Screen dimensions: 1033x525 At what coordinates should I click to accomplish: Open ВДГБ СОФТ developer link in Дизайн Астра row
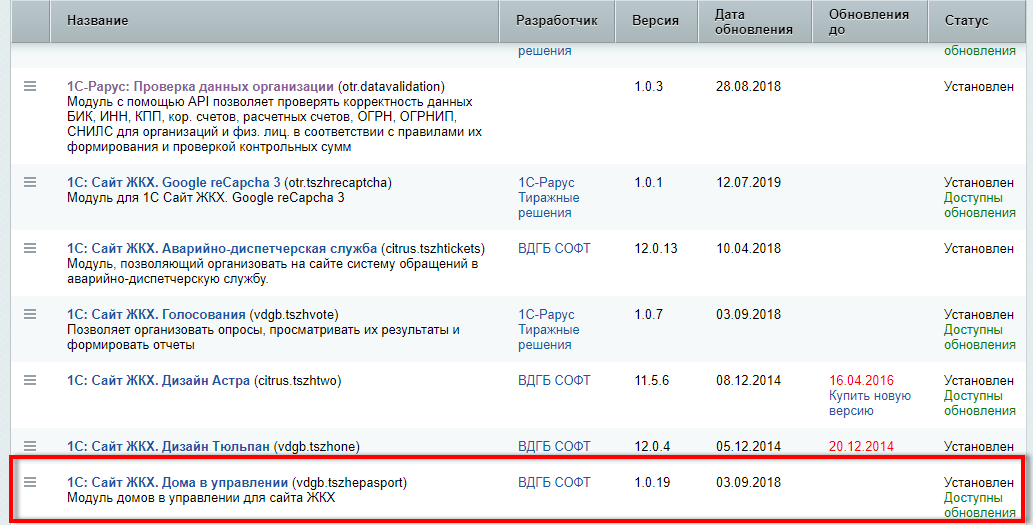[x=554, y=380]
